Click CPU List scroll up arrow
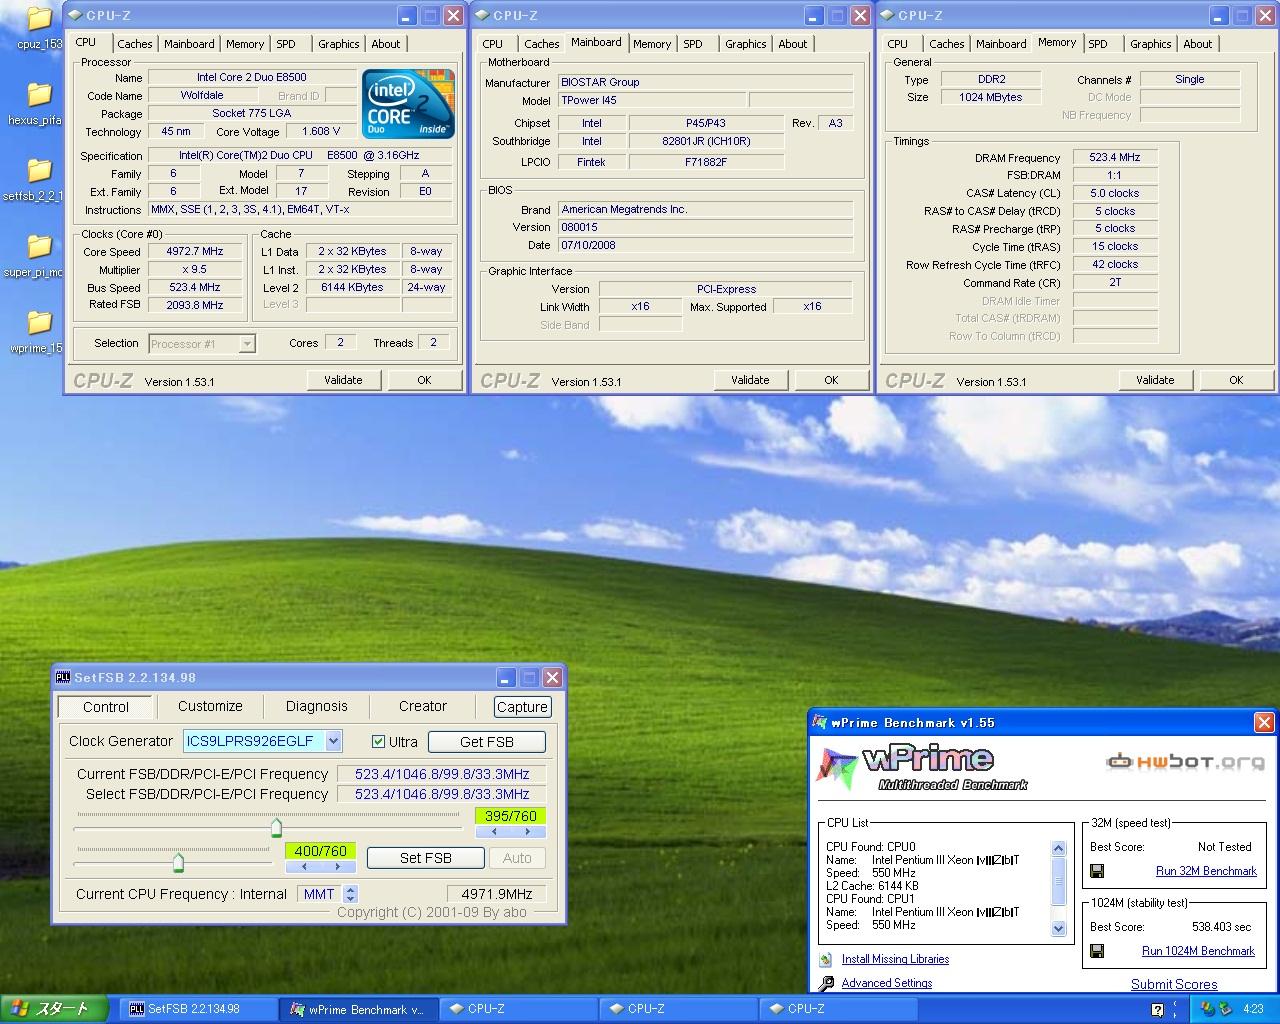 (1059, 849)
